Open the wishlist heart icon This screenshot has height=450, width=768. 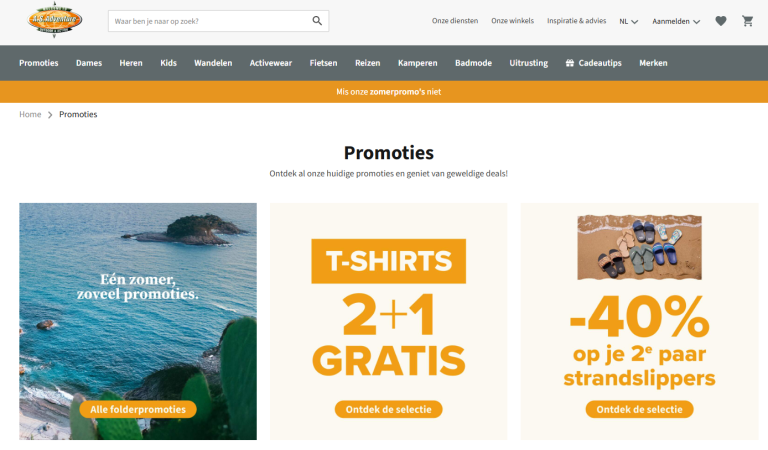point(720,21)
